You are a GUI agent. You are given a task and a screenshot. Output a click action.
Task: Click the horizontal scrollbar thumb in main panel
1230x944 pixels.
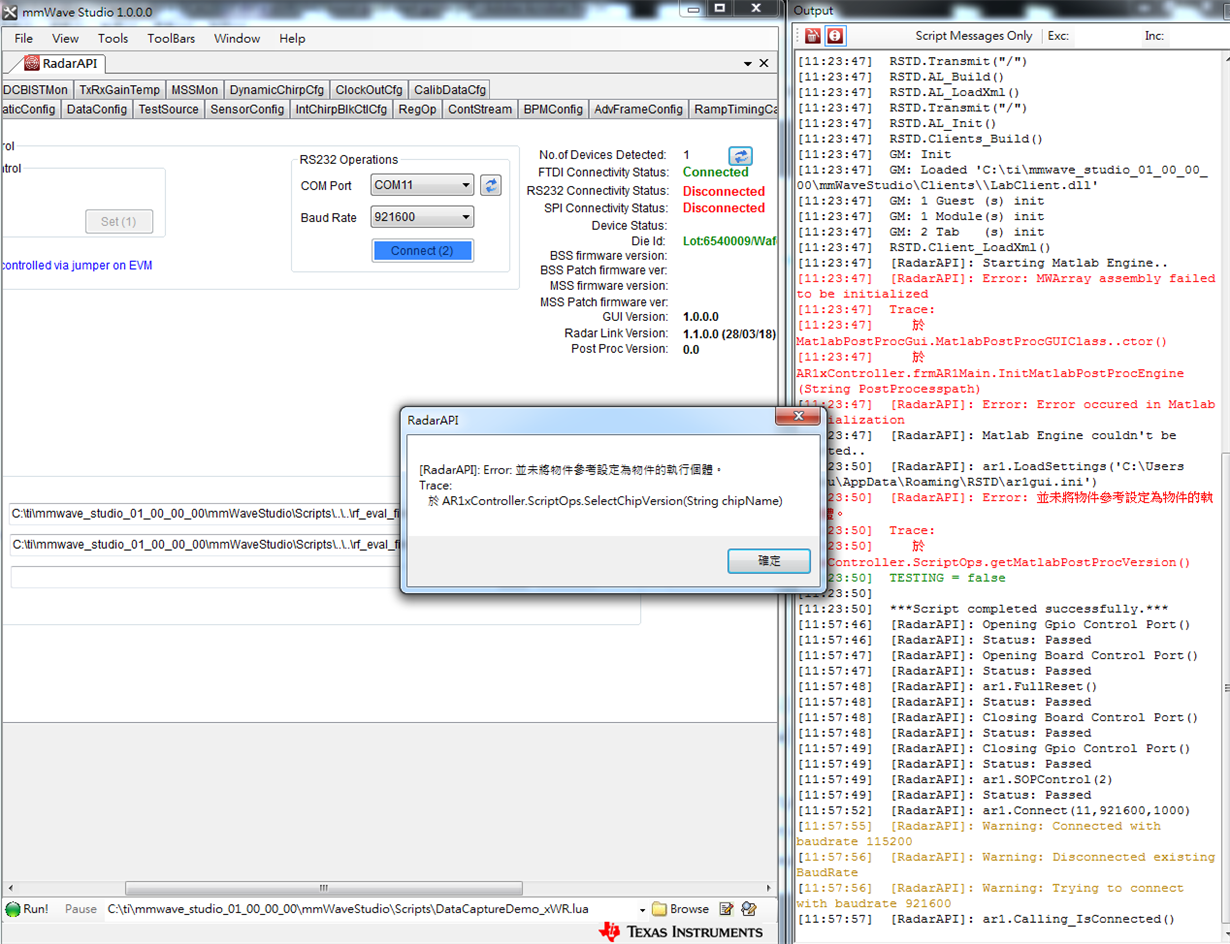323,887
